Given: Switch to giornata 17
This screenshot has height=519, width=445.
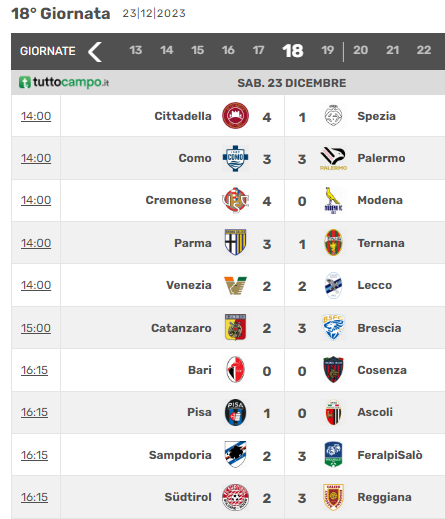Looking at the screenshot, I should click(x=258, y=50).
